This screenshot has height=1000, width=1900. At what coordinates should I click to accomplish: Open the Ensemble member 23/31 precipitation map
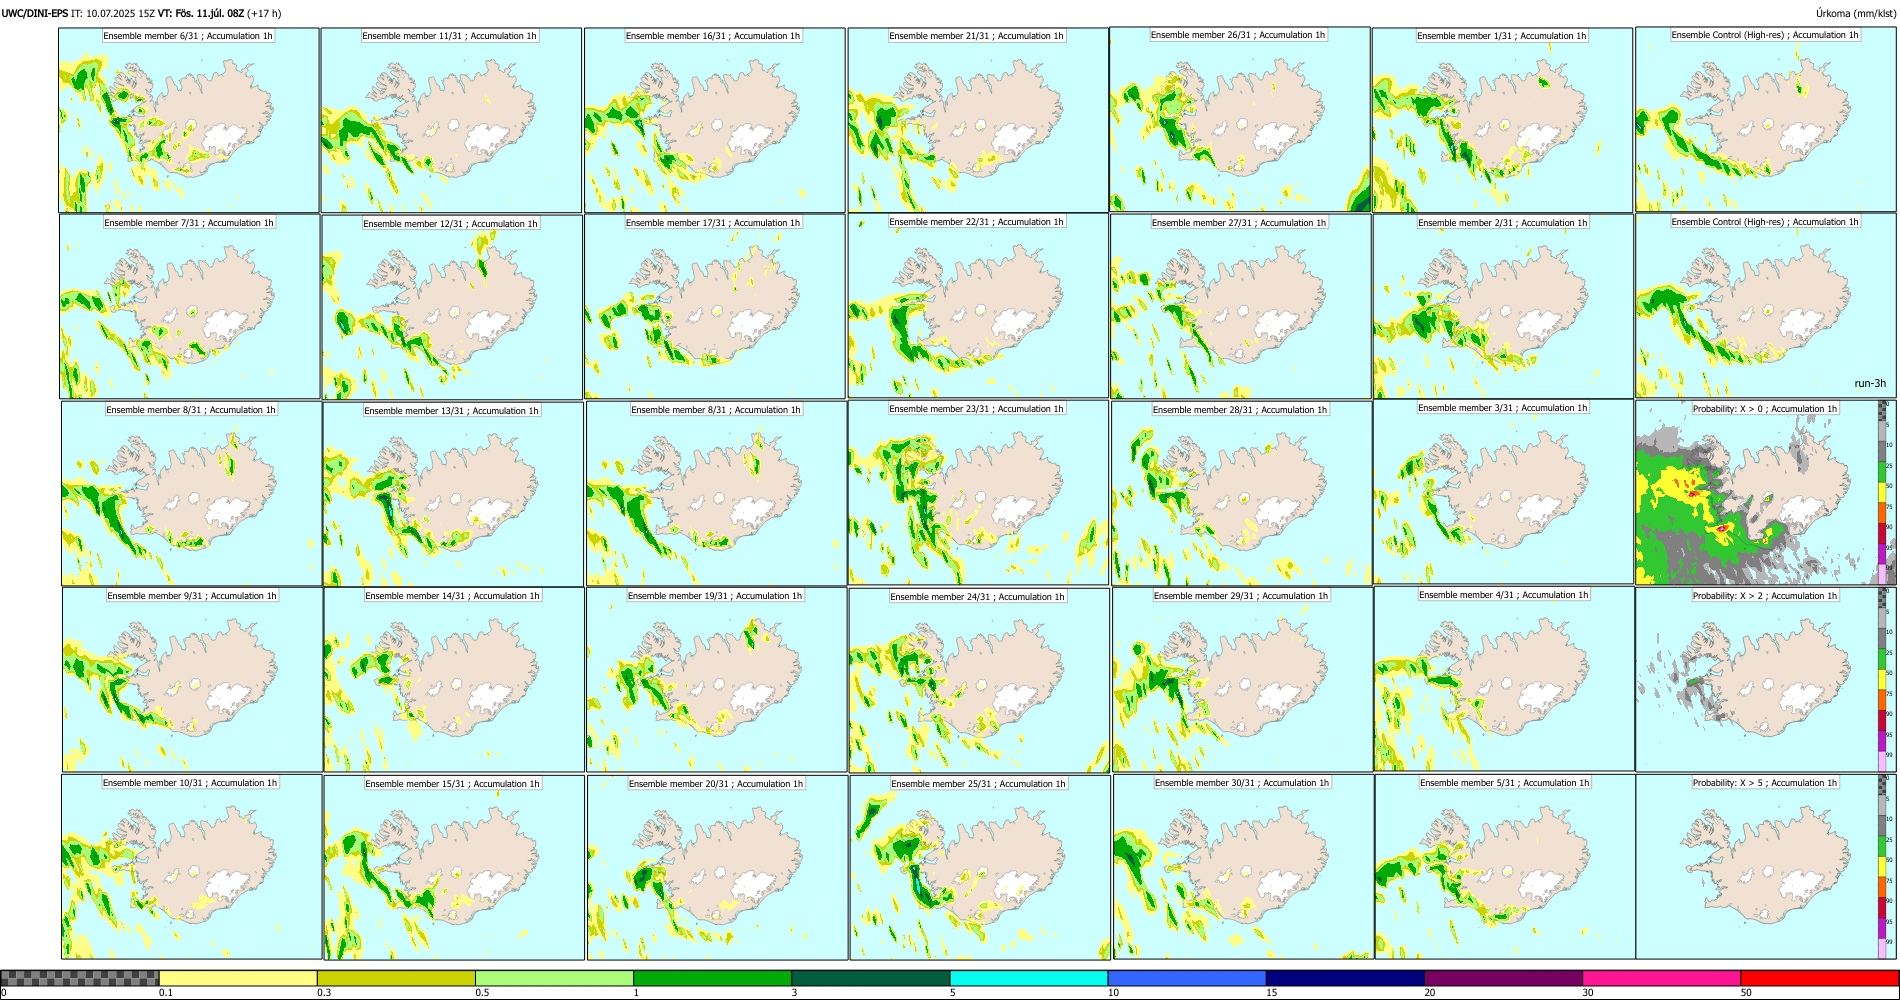[979, 493]
